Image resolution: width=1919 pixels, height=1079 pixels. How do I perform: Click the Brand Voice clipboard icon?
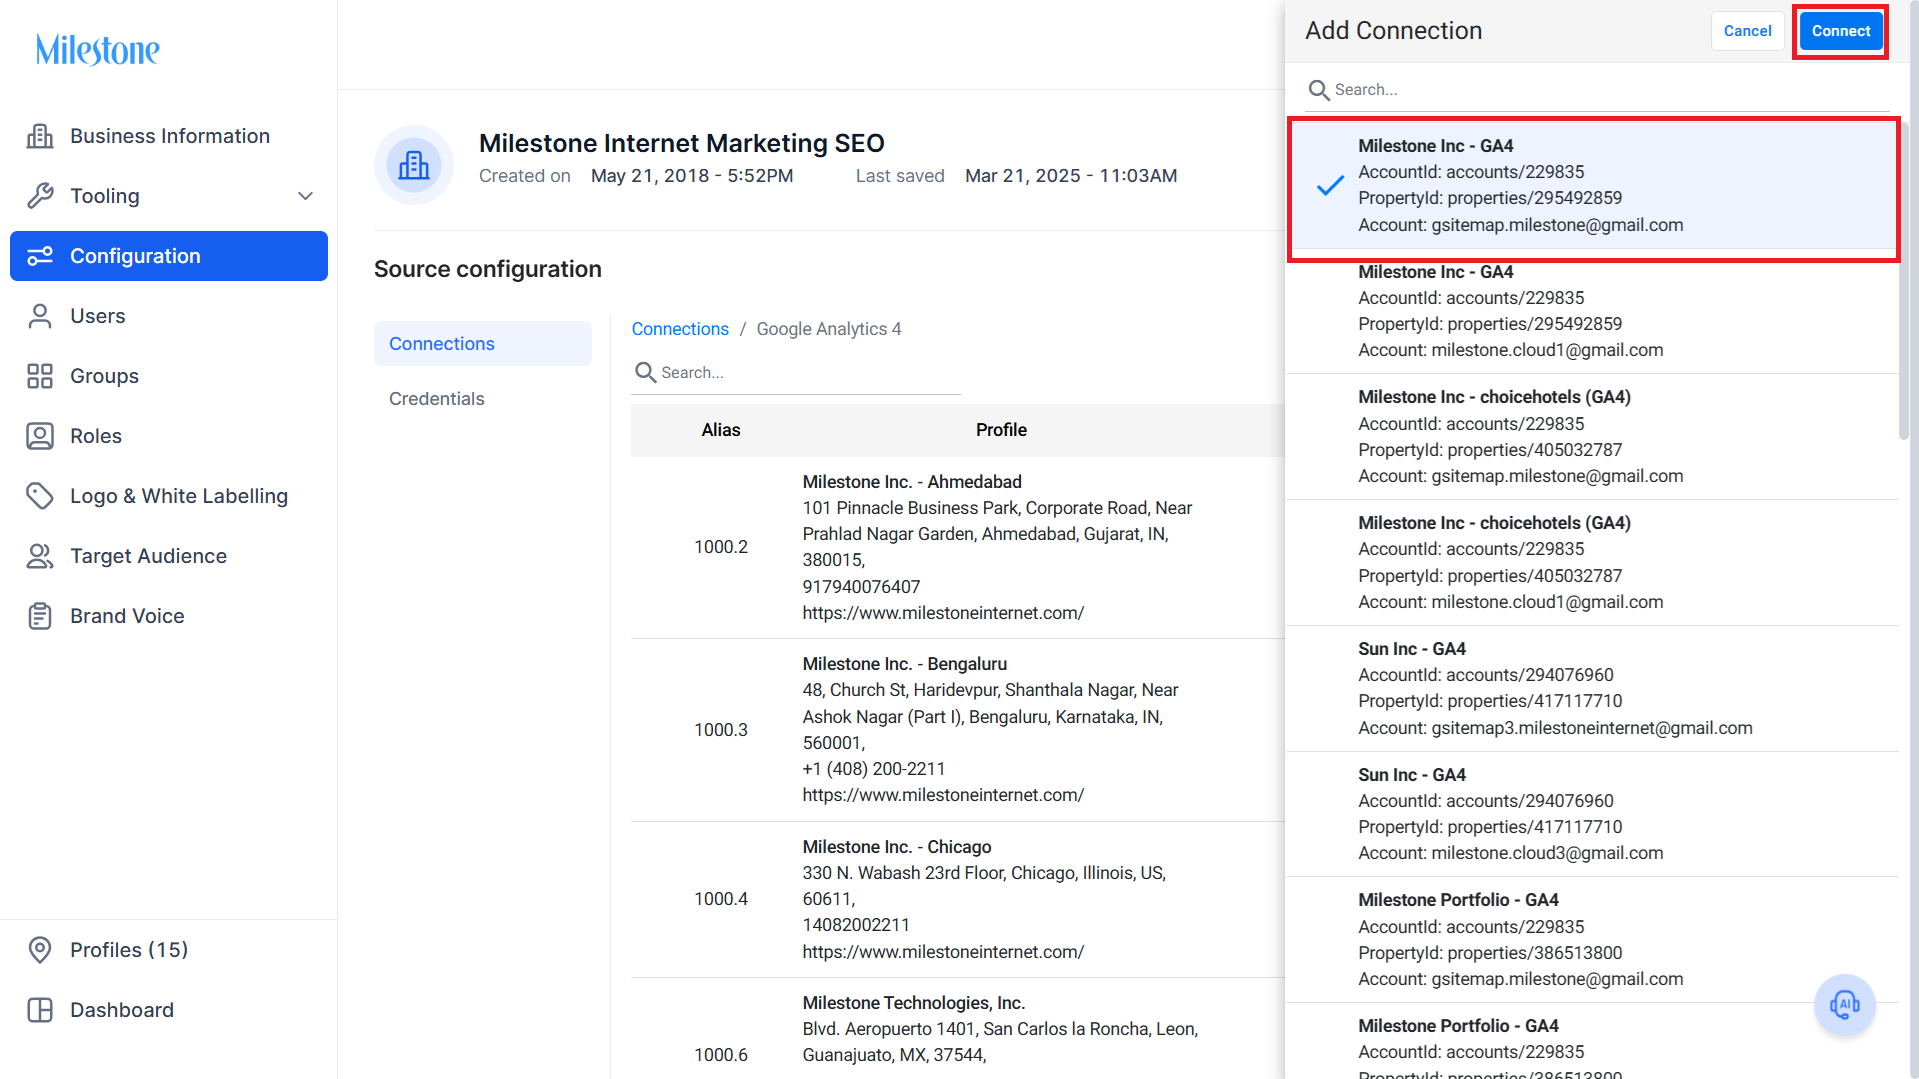[40, 616]
